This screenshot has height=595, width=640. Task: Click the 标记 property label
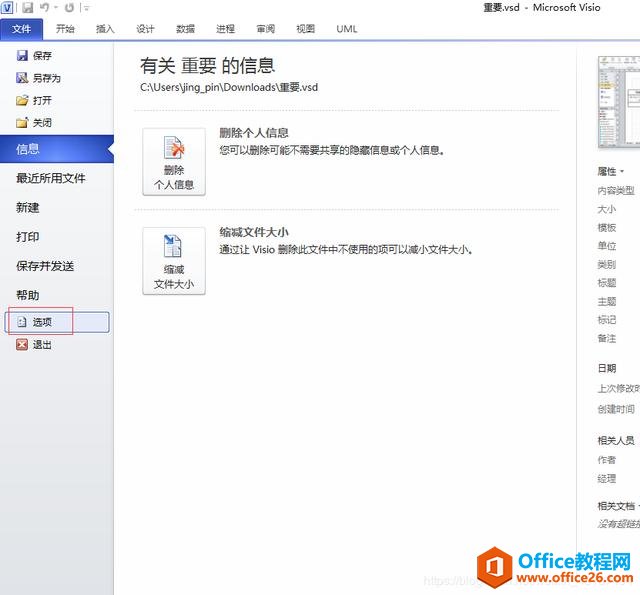click(607, 320)
